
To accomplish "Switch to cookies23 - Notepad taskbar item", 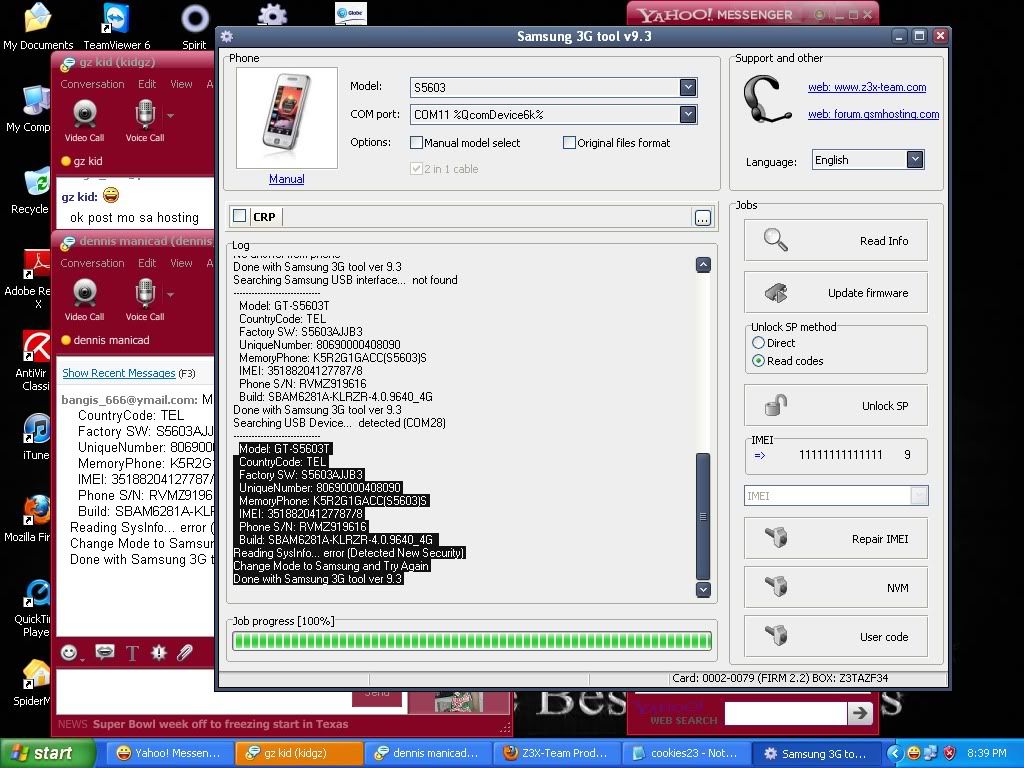I will tap(685, 753).
